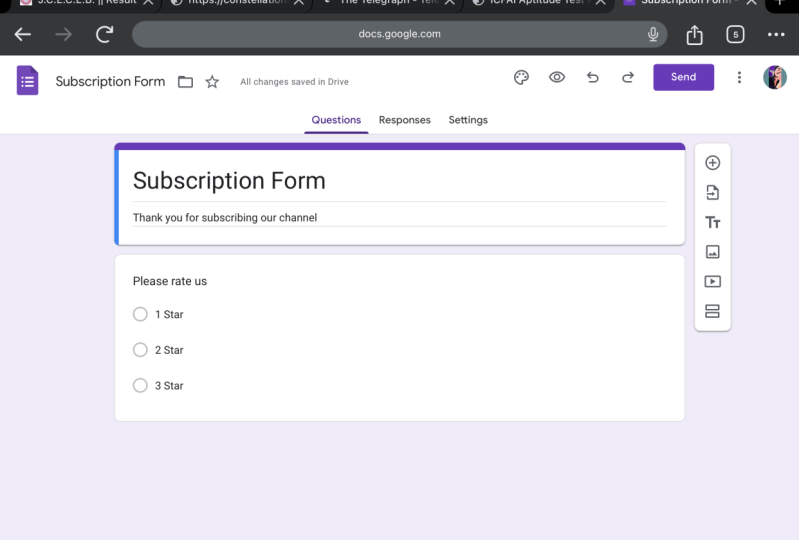Rename the document title in header
799x540 pixels.
110,82
